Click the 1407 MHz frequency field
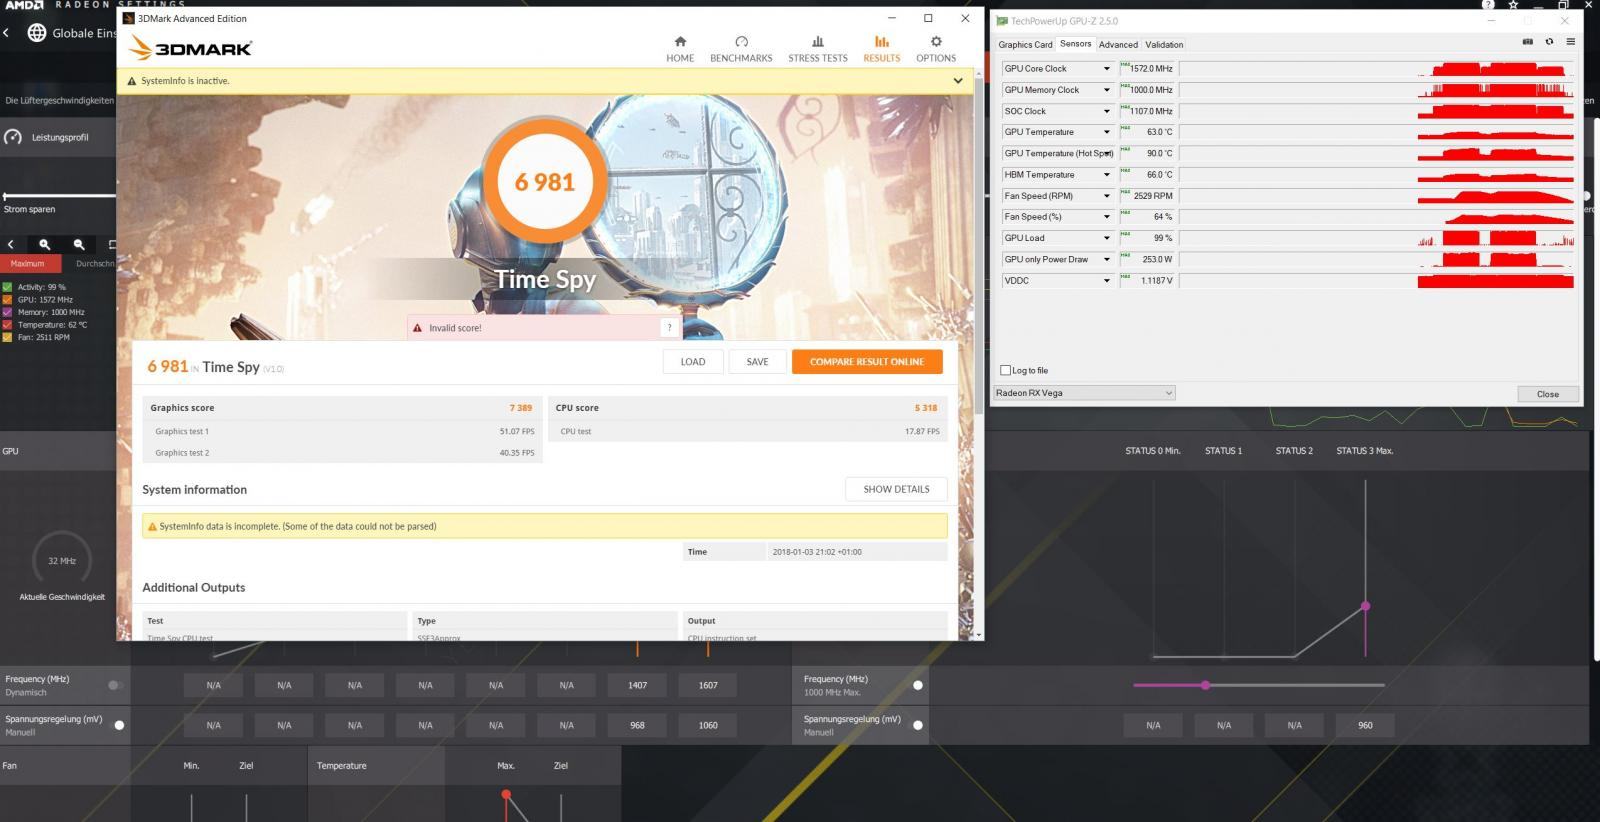This screenshot has width=1600, height=822. [x=637, y=685]
